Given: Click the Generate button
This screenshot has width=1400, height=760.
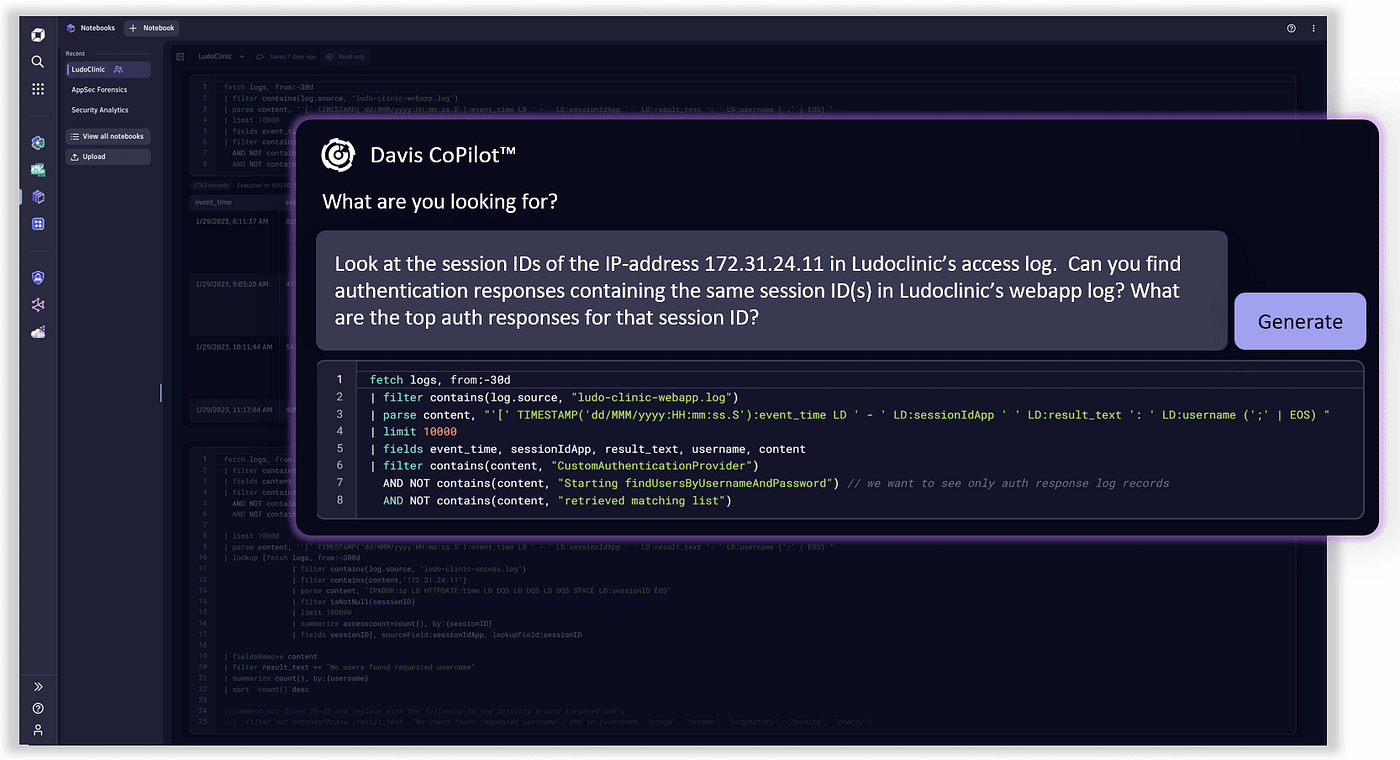Looking at the screenshot, I should (1300, 321).
